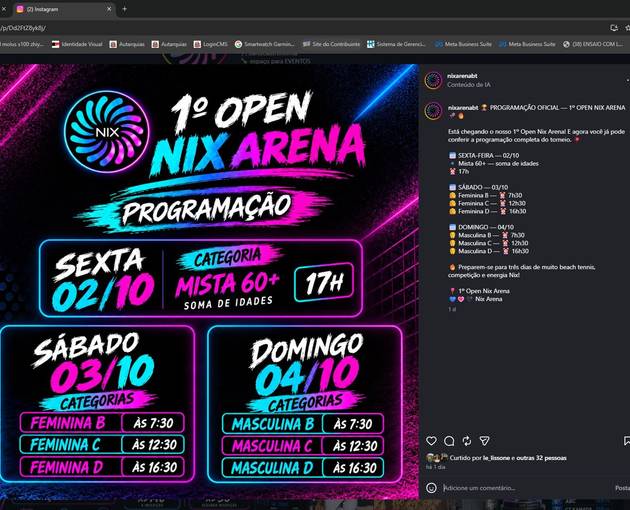Viewport: 630px width, 510px height.
Task: Open the Autarquias bookmark beside Identidade Visual
Action: pos(127,44)
